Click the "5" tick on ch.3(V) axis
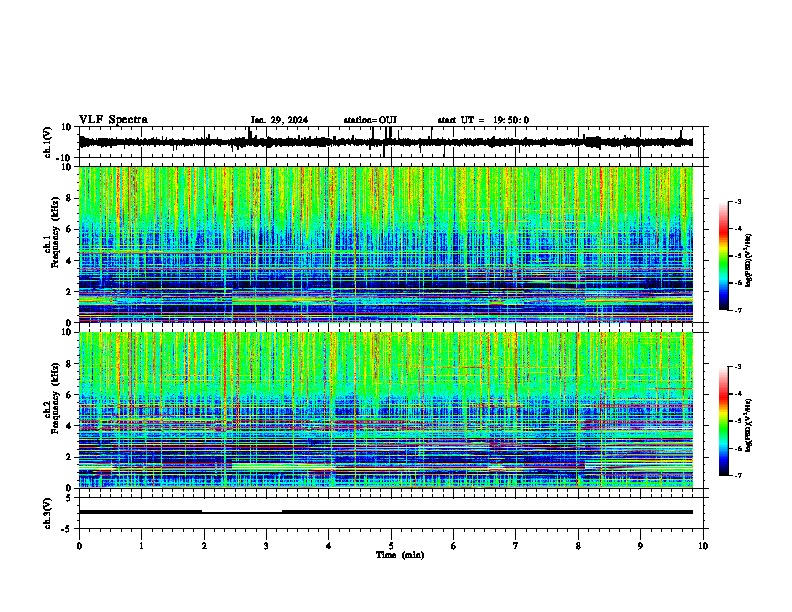 69,498
